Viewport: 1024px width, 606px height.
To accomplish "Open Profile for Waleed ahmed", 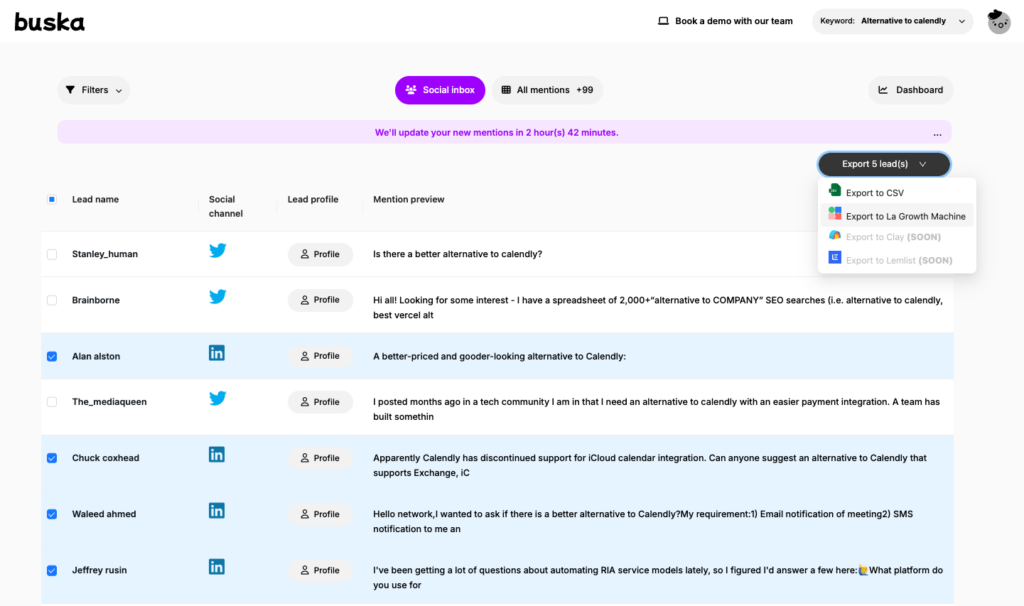I will click(x=320, y=514).
